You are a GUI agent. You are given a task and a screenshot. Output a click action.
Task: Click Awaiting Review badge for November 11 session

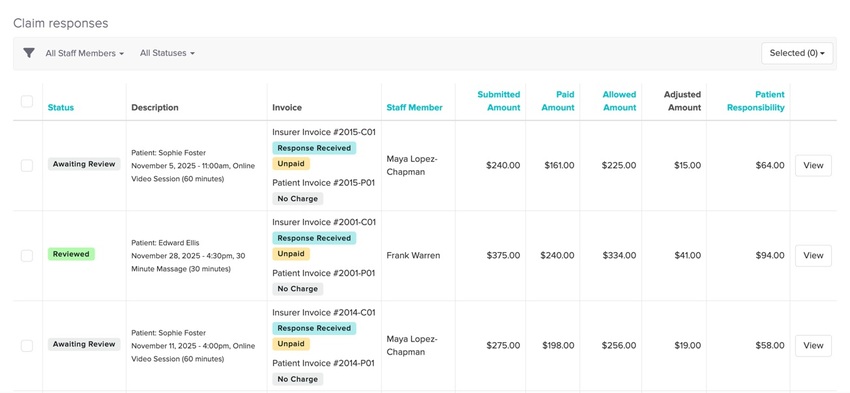click(84, 344)
